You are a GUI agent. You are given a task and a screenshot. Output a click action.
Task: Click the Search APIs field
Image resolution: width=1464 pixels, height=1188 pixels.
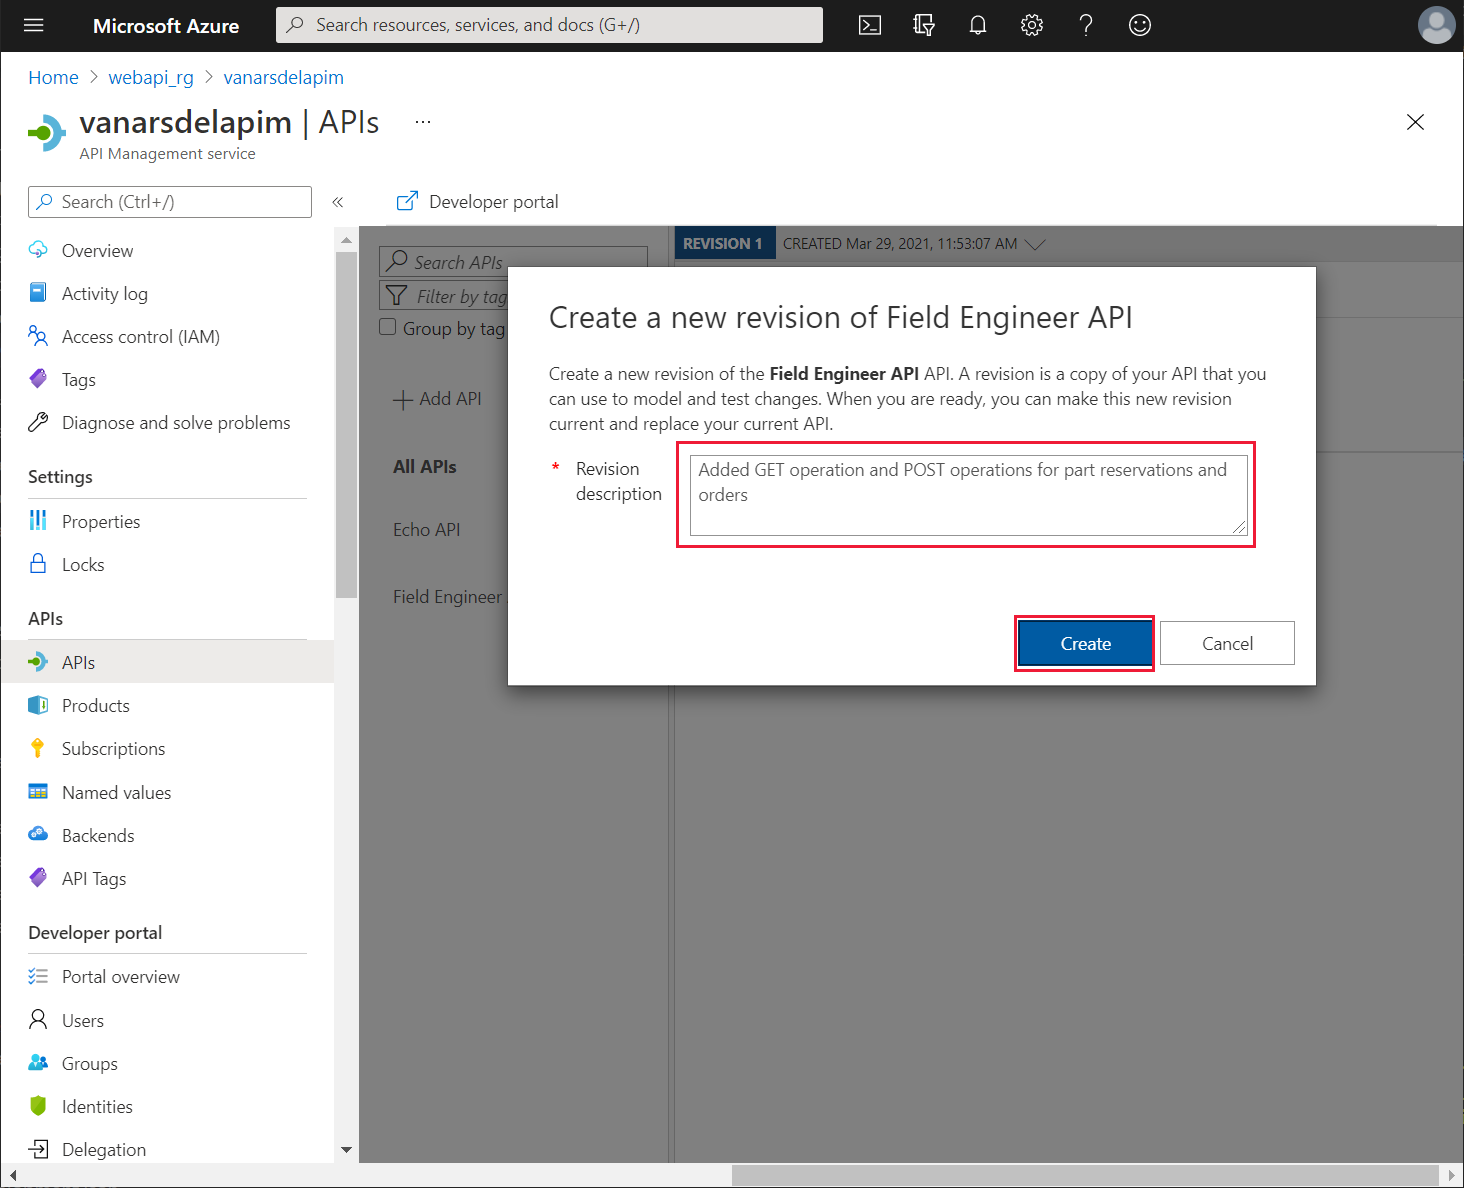click(513, 261)
